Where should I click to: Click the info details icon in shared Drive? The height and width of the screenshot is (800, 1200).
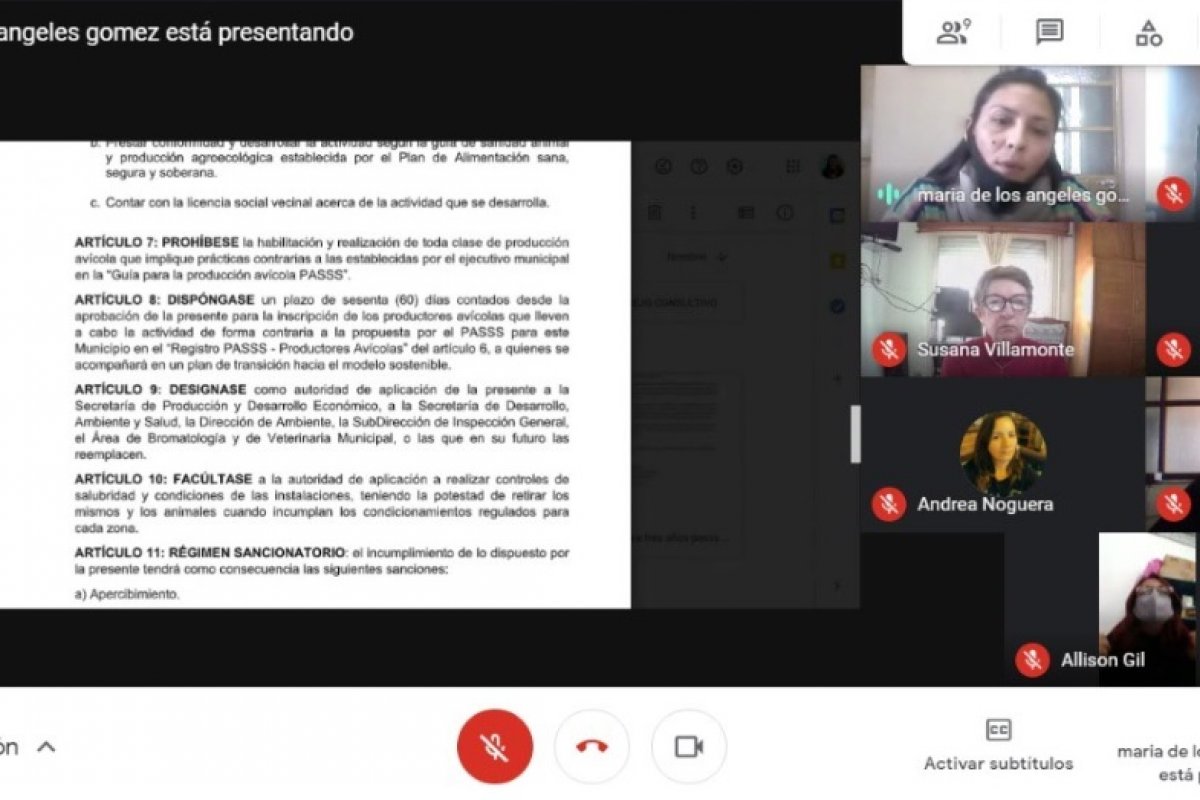(x=786, y=212)
